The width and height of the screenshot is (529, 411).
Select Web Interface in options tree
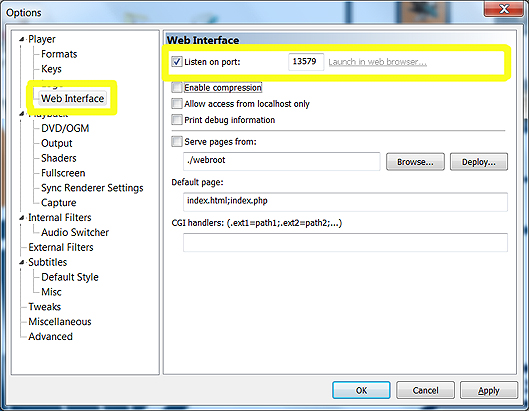coord(73,99)
